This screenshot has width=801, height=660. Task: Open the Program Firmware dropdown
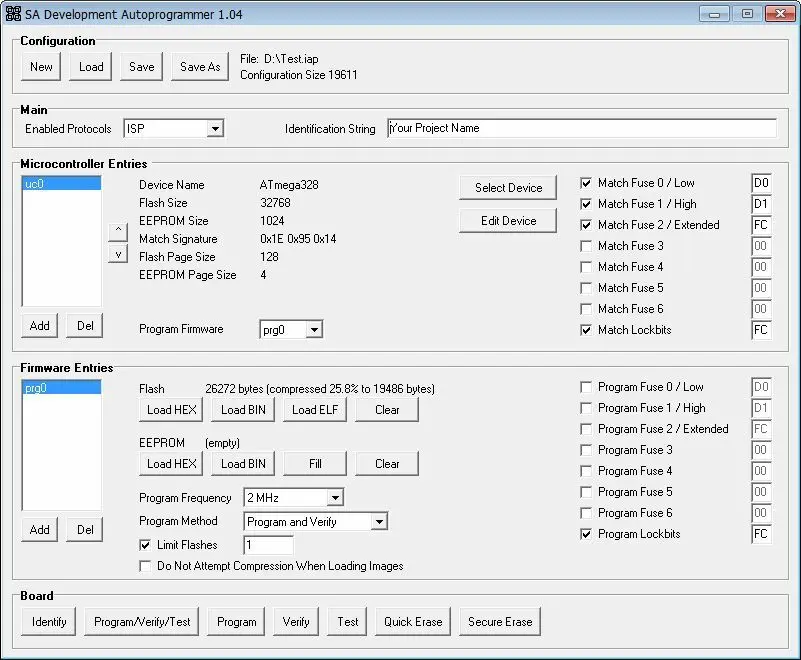(315, 330)
